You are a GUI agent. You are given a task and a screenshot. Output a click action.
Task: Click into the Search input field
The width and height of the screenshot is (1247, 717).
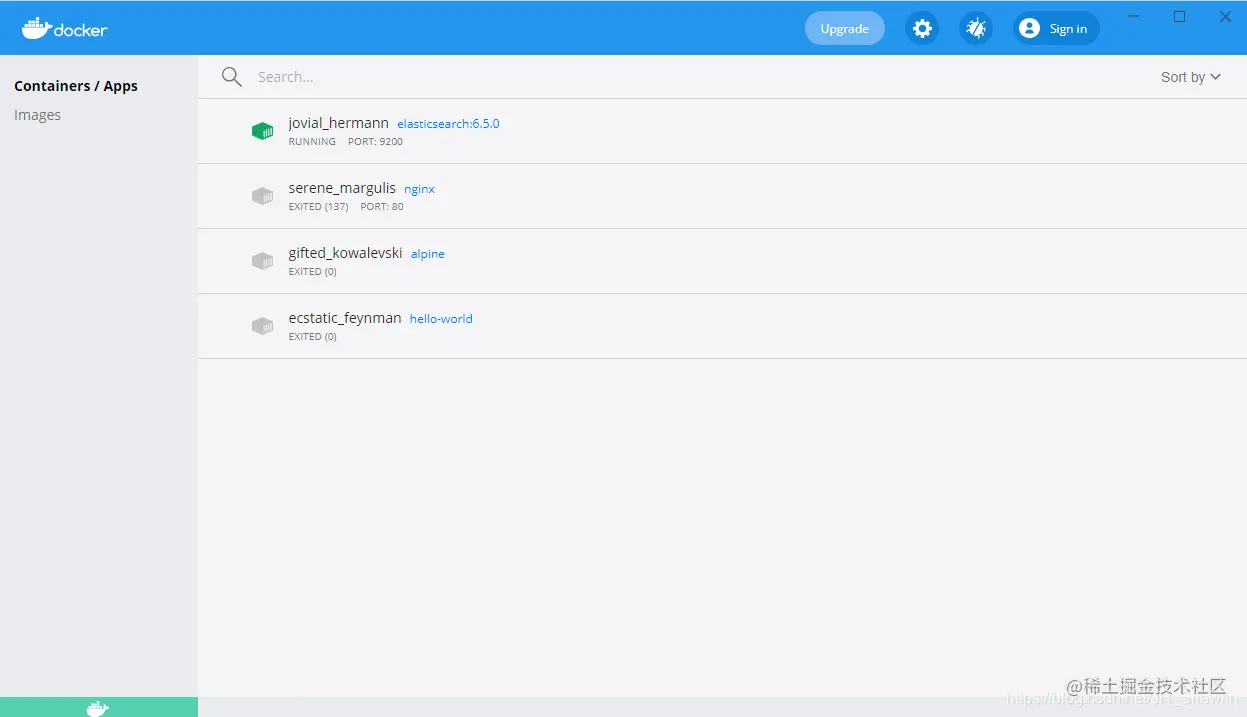coord(700,77)
